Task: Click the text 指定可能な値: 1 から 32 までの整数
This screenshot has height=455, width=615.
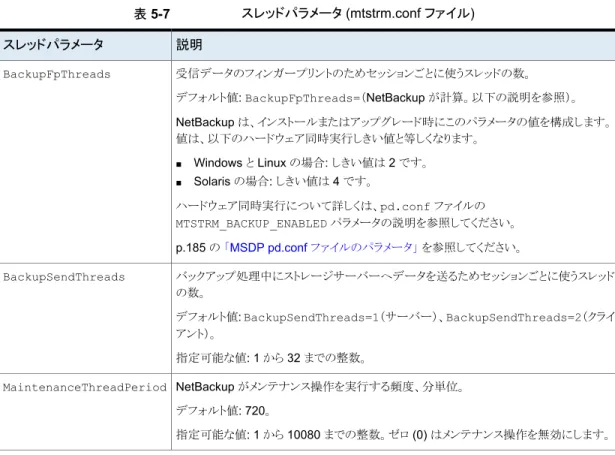Action: [x=271, y=358]
